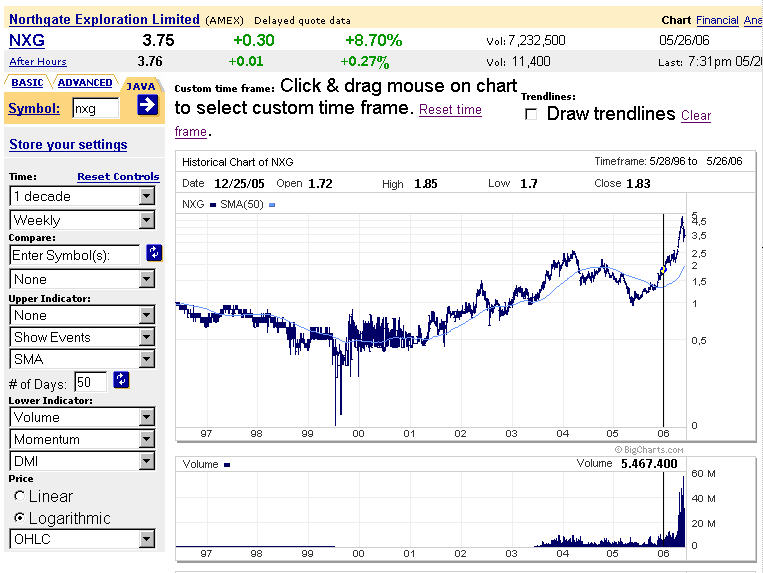Click the Store your settings link

coord(68,144)
